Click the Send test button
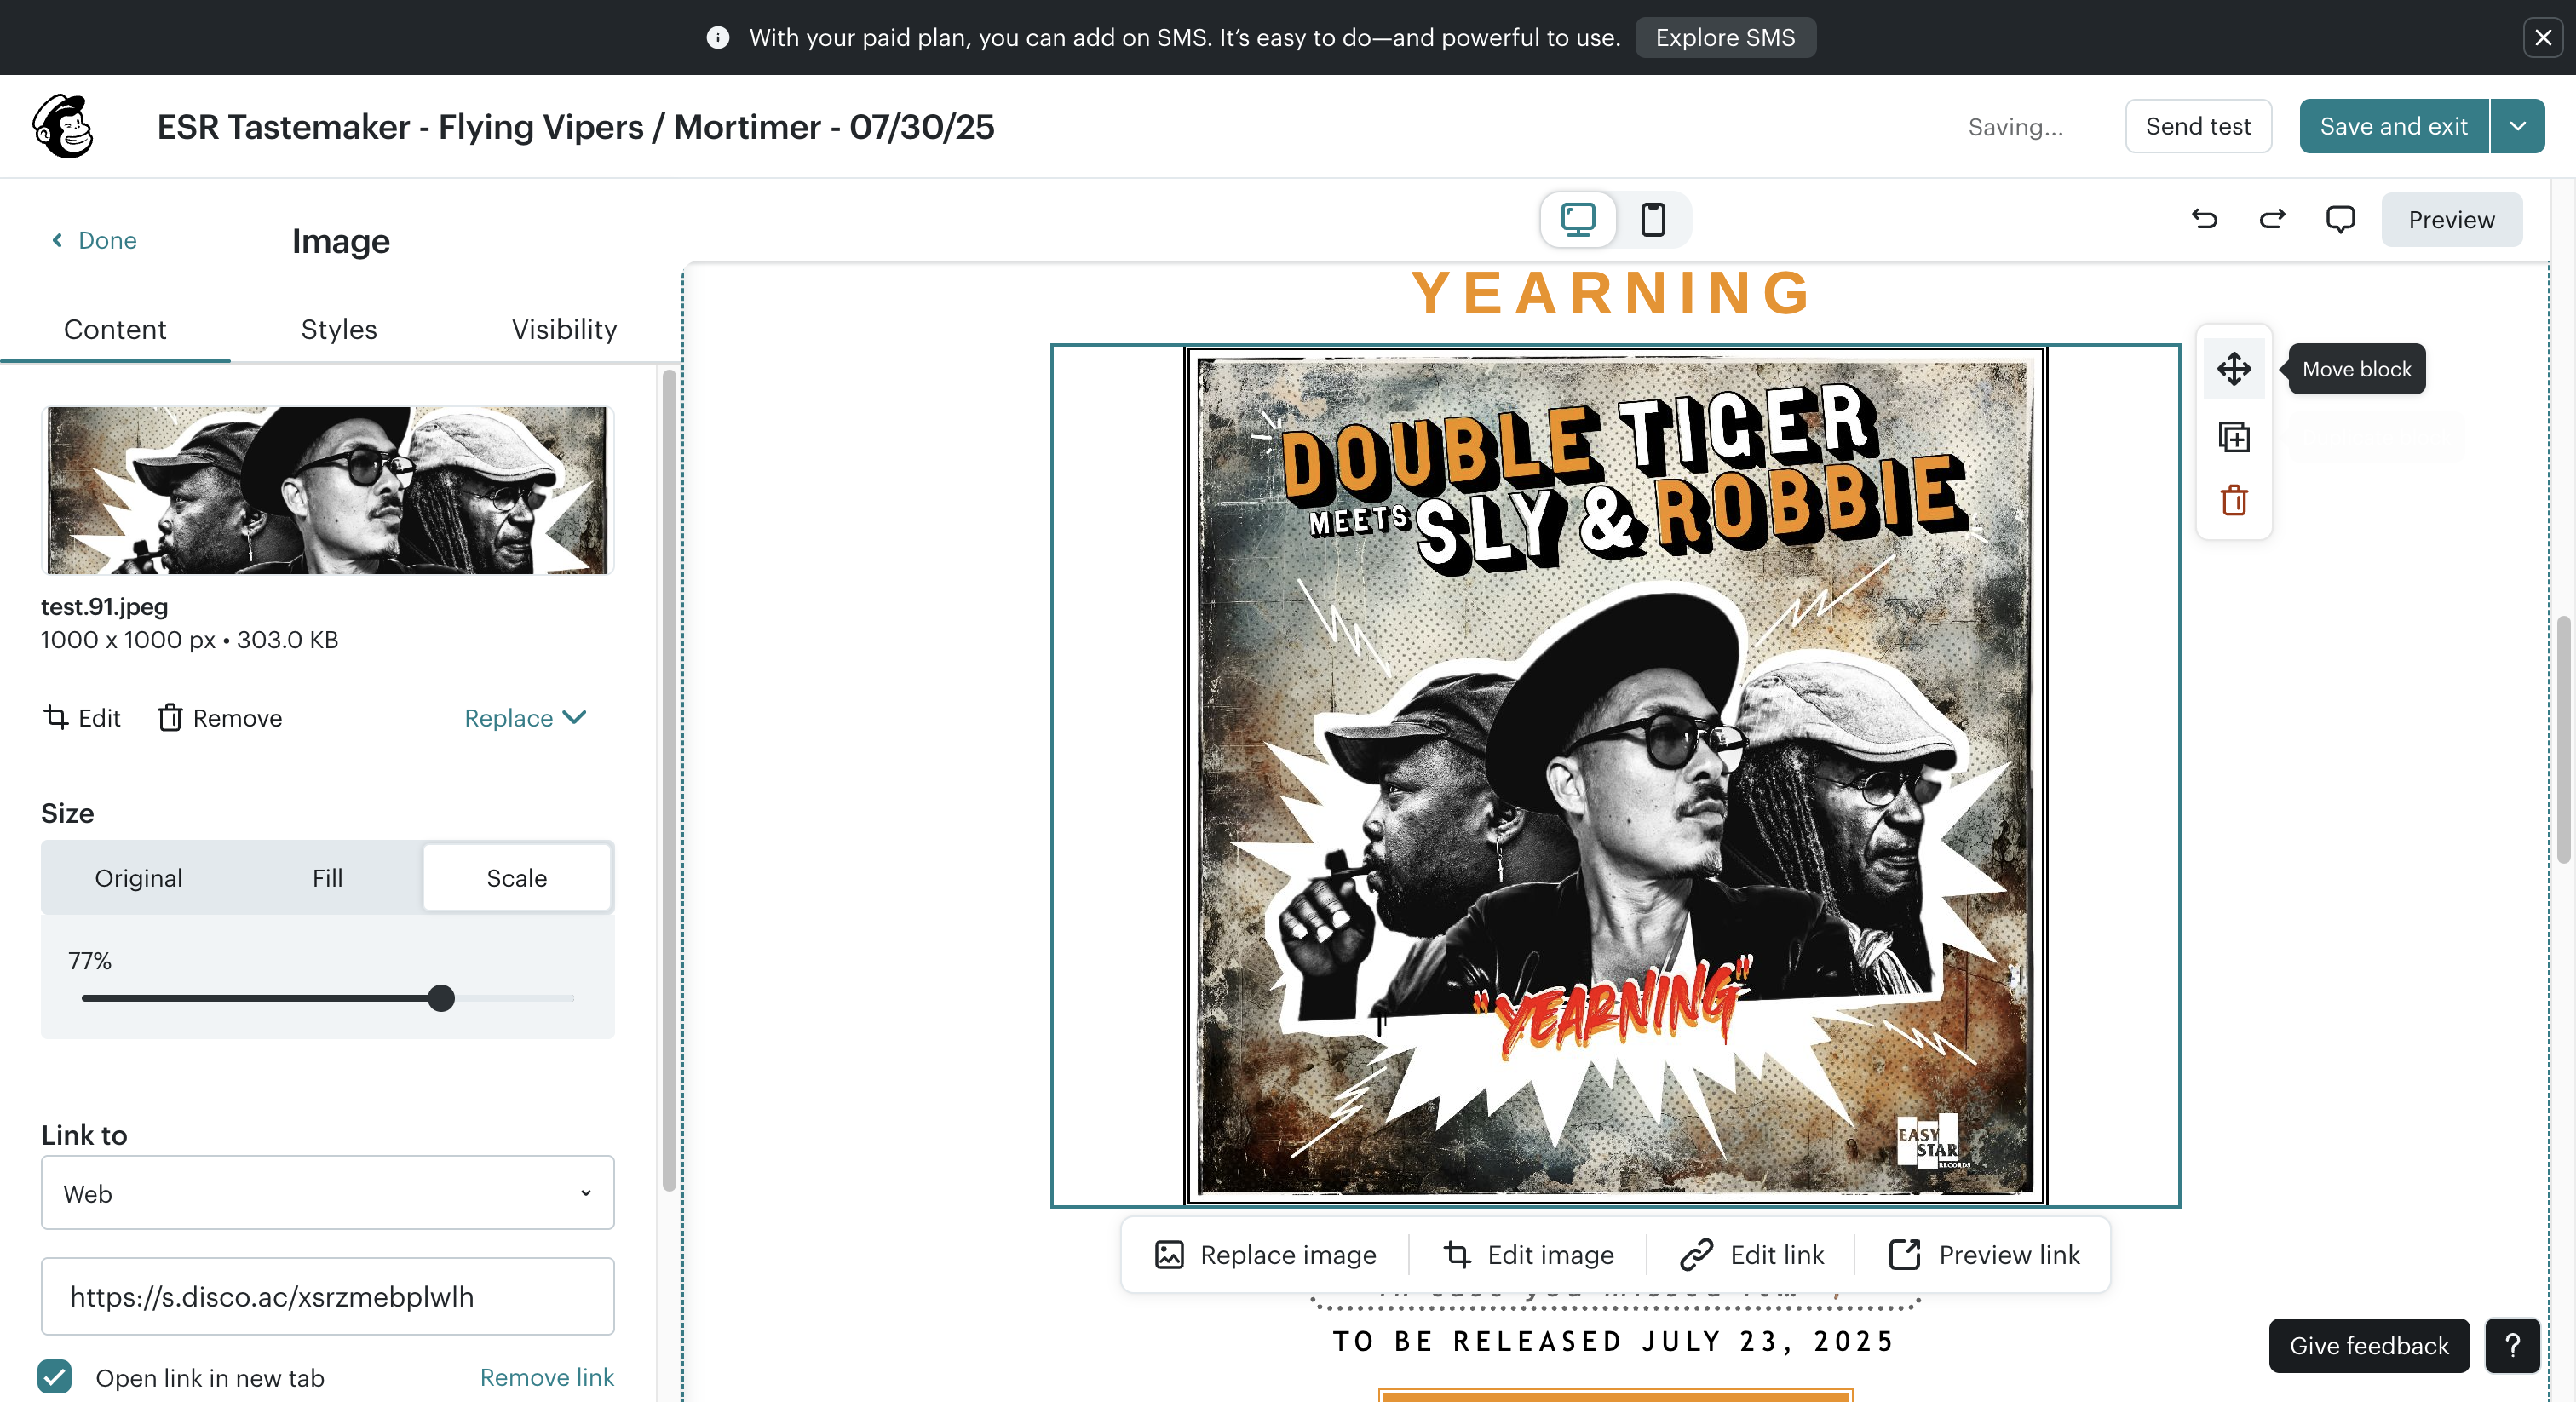The height and width of the screenshot is (1402, 2576). (2198, 127)
